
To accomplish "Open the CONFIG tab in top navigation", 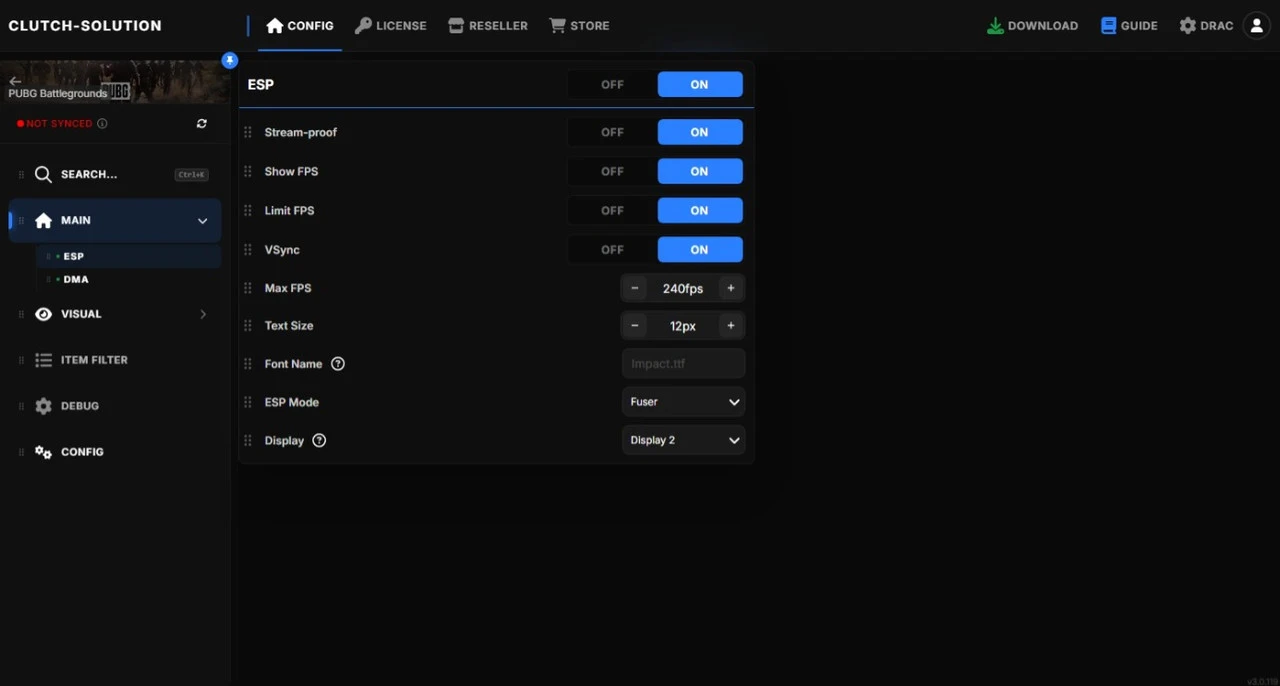I will point(300,26).
